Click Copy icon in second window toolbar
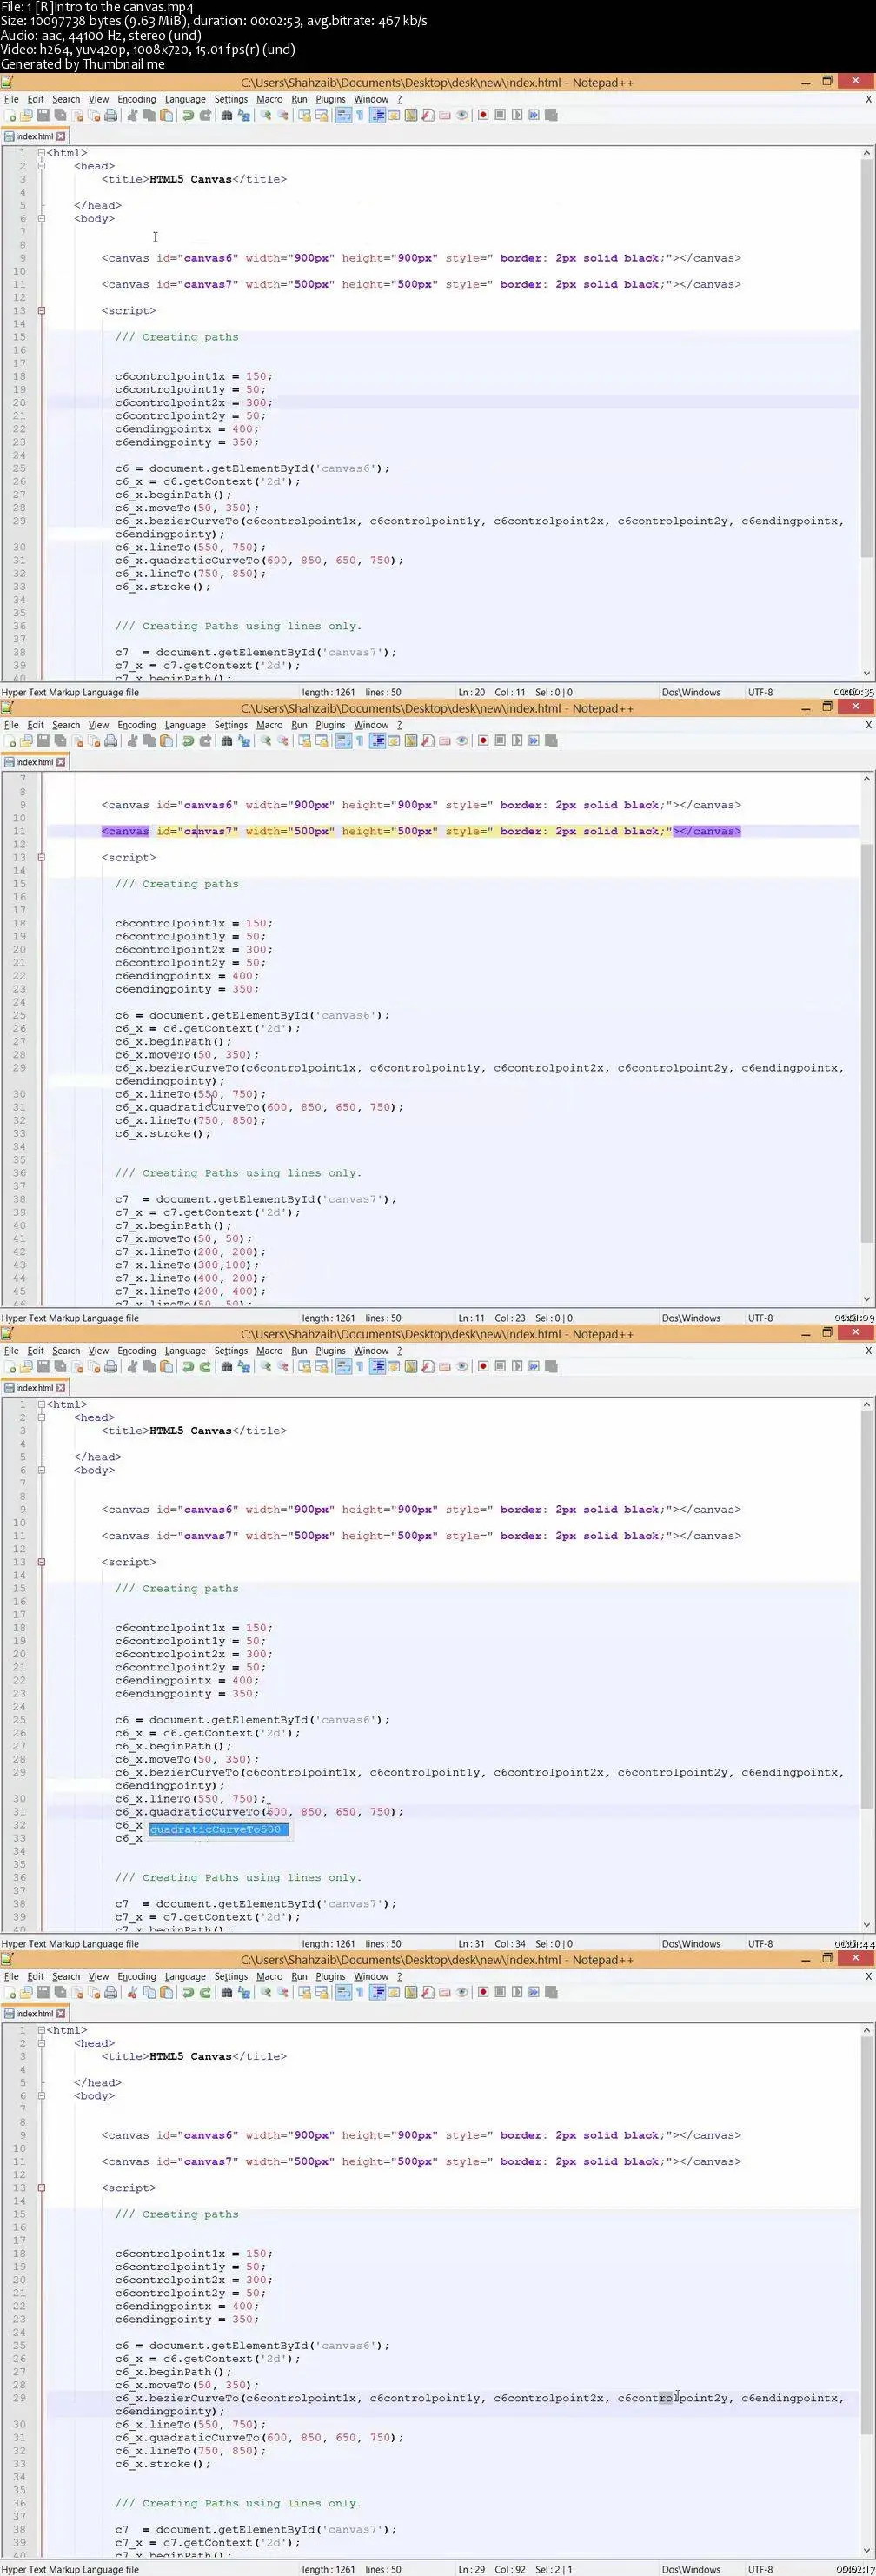 pos(149,741)
